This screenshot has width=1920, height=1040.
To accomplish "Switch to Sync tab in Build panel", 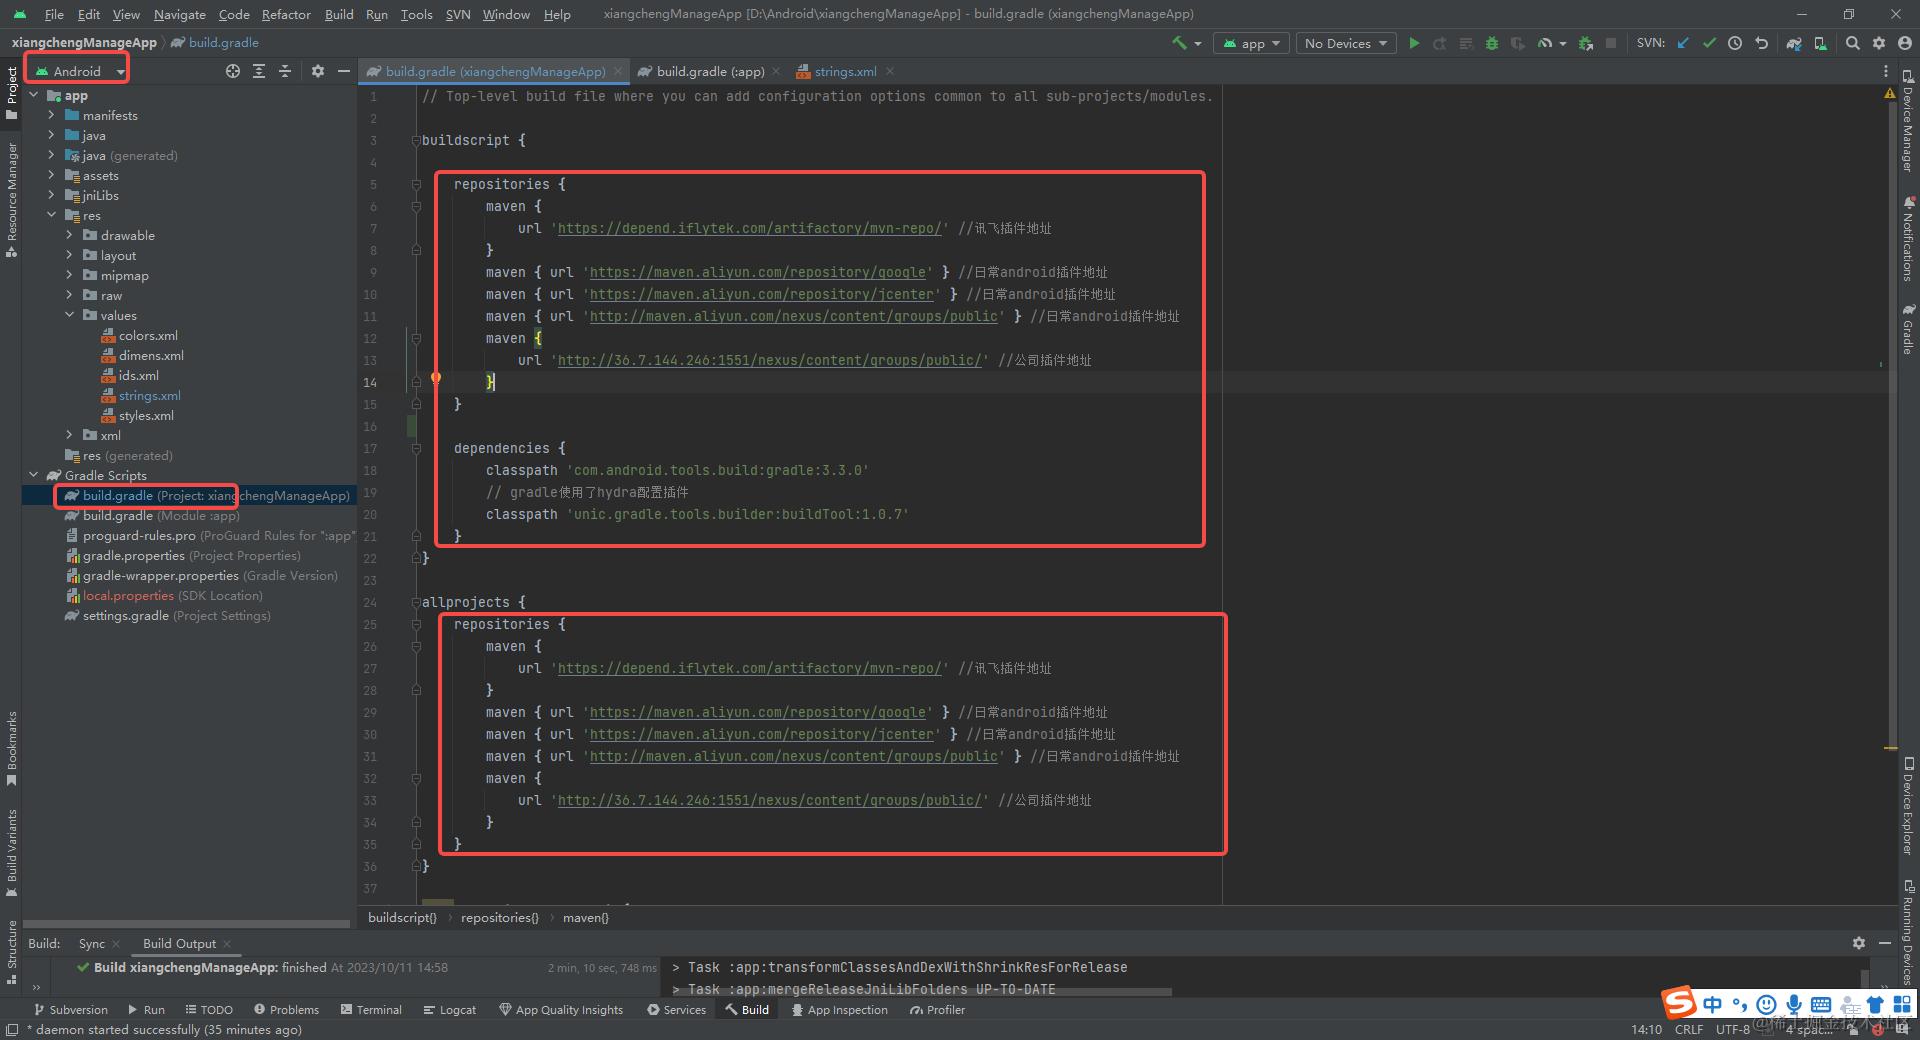I will point(91,943).
